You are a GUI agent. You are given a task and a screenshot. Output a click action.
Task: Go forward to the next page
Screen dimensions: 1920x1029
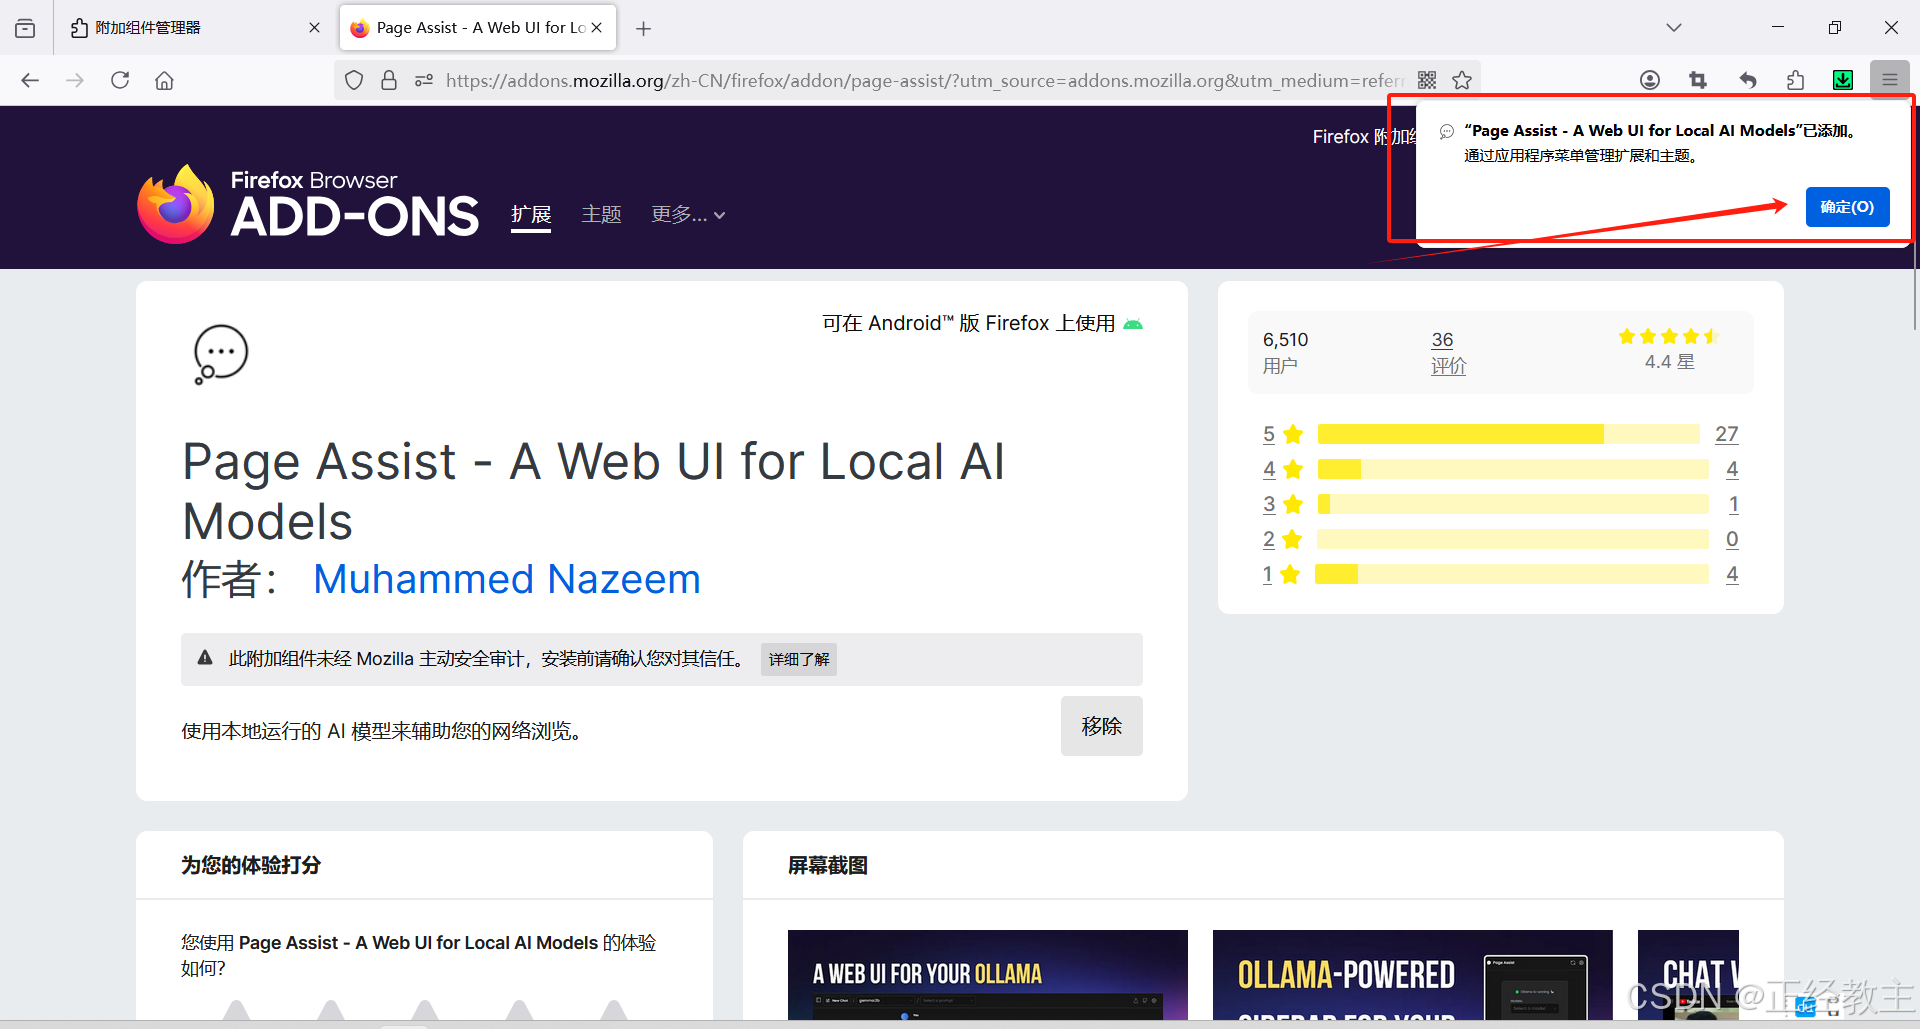tap(75, 80)
